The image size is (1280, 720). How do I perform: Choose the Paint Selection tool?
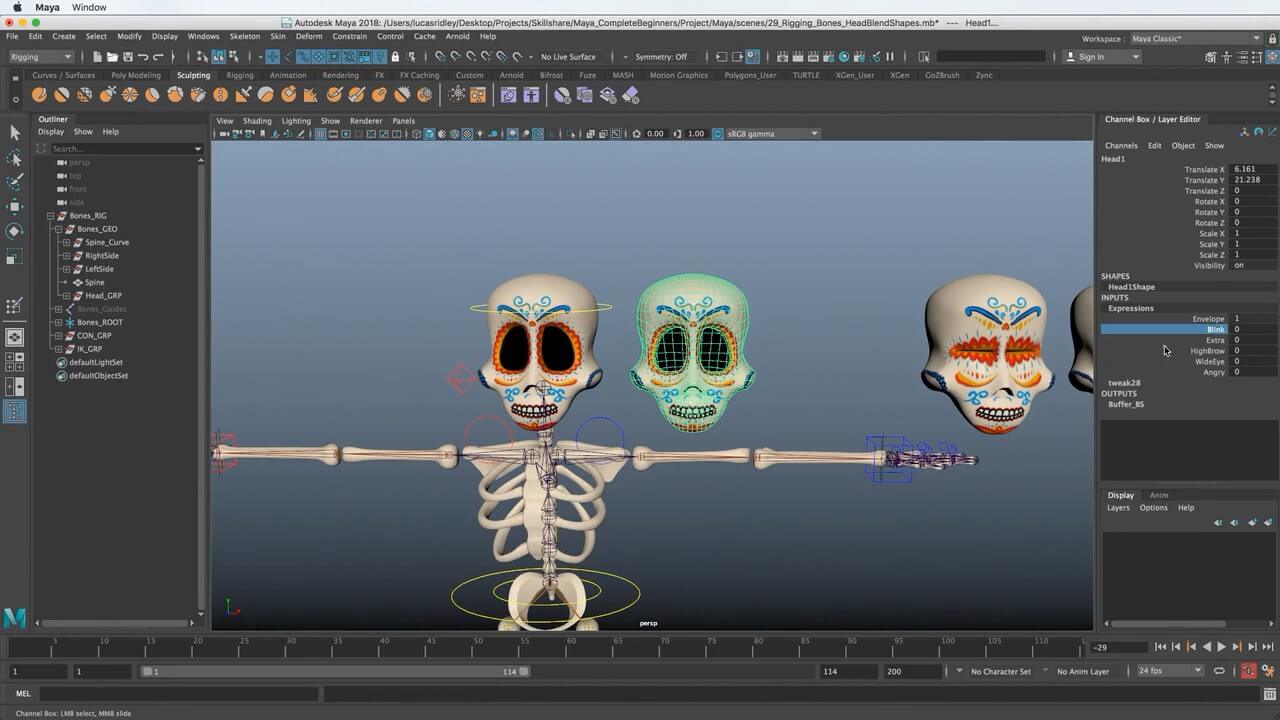(x=14, y=182)
